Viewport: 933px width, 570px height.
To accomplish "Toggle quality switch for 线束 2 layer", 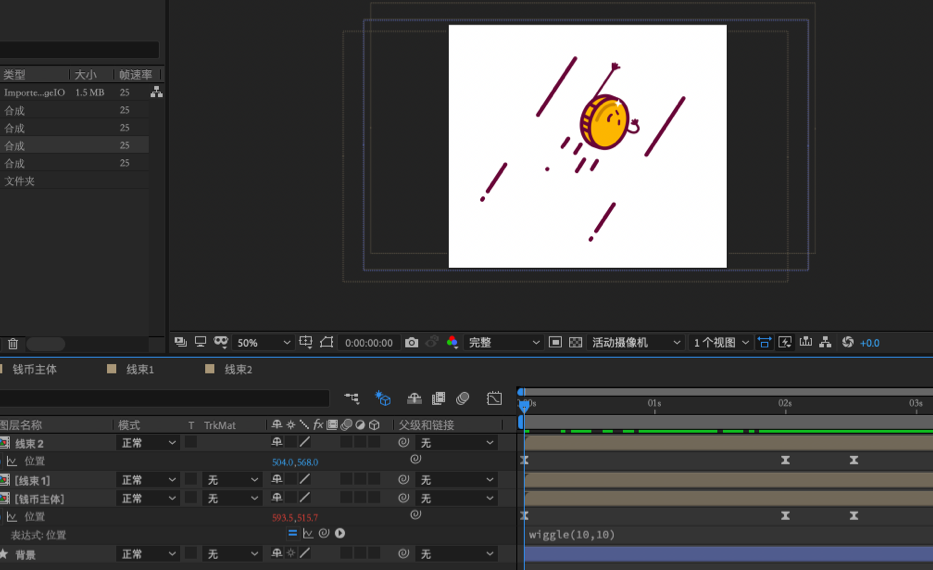I will click(x=305, y=442).
